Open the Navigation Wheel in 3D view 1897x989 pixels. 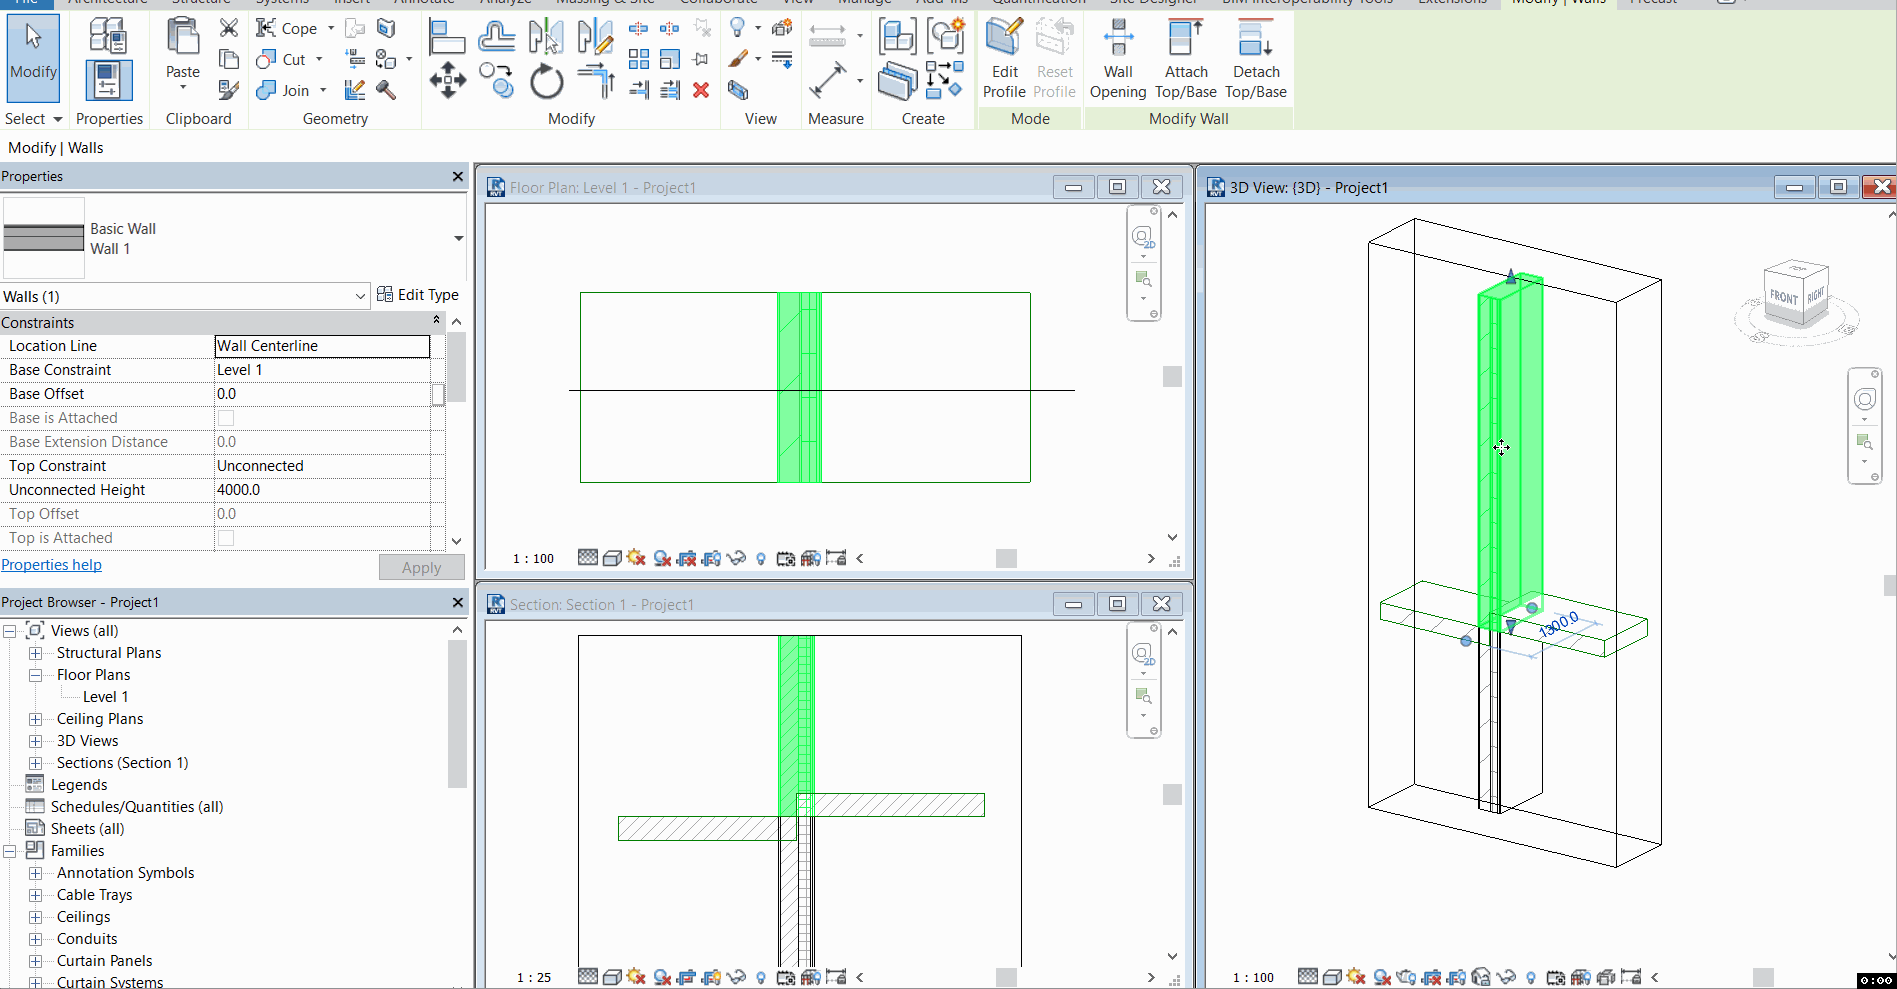tap(1865, 400)
